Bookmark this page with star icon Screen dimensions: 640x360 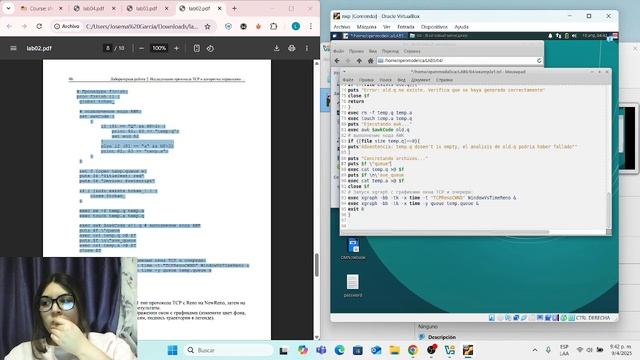click(x=207, y=26)
